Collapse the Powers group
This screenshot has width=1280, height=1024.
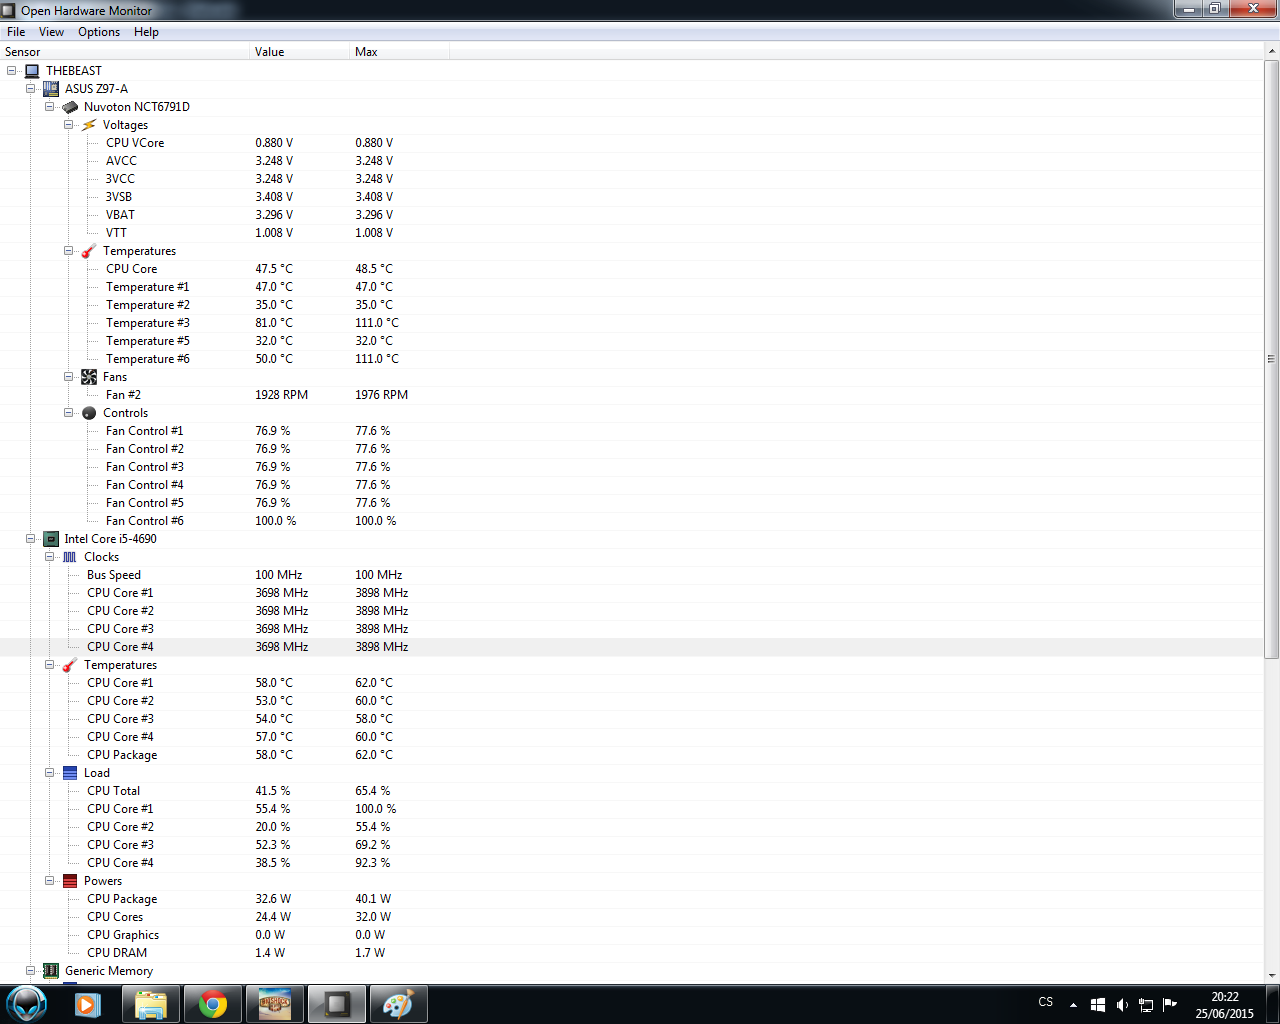[x=50, y=881]
